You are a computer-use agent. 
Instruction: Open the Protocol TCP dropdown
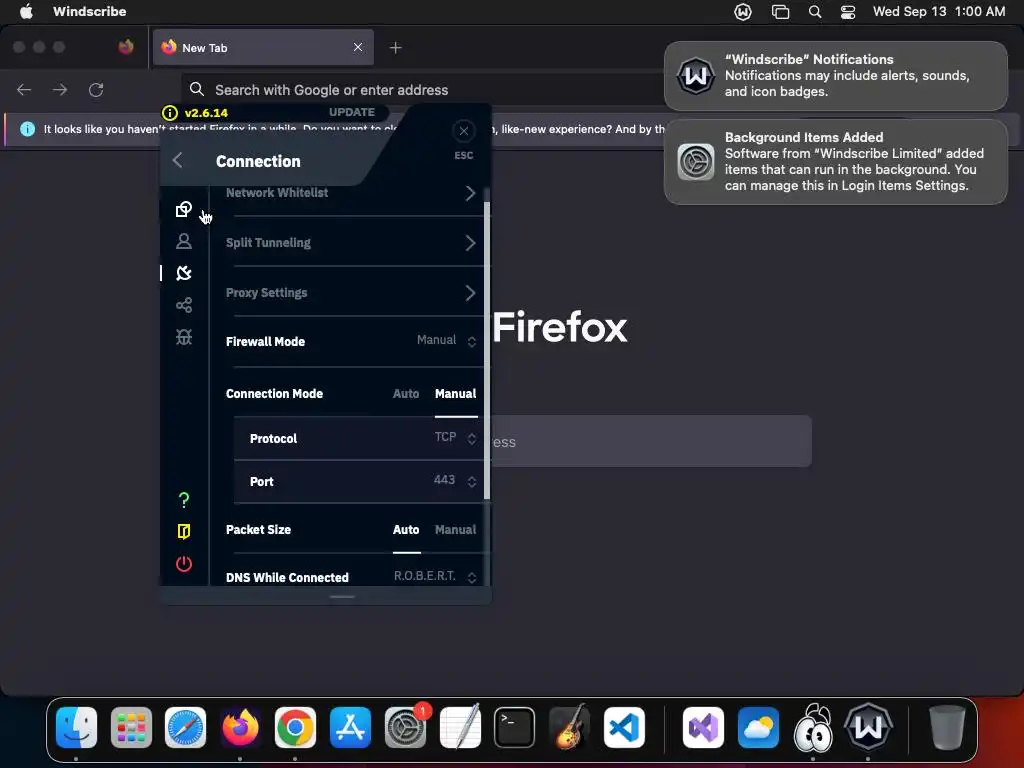pyautogui.click(x=456, y=438)
